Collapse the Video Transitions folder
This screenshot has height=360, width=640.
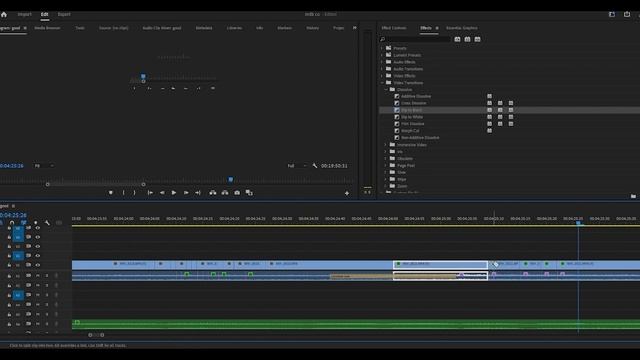click(382, 83)
